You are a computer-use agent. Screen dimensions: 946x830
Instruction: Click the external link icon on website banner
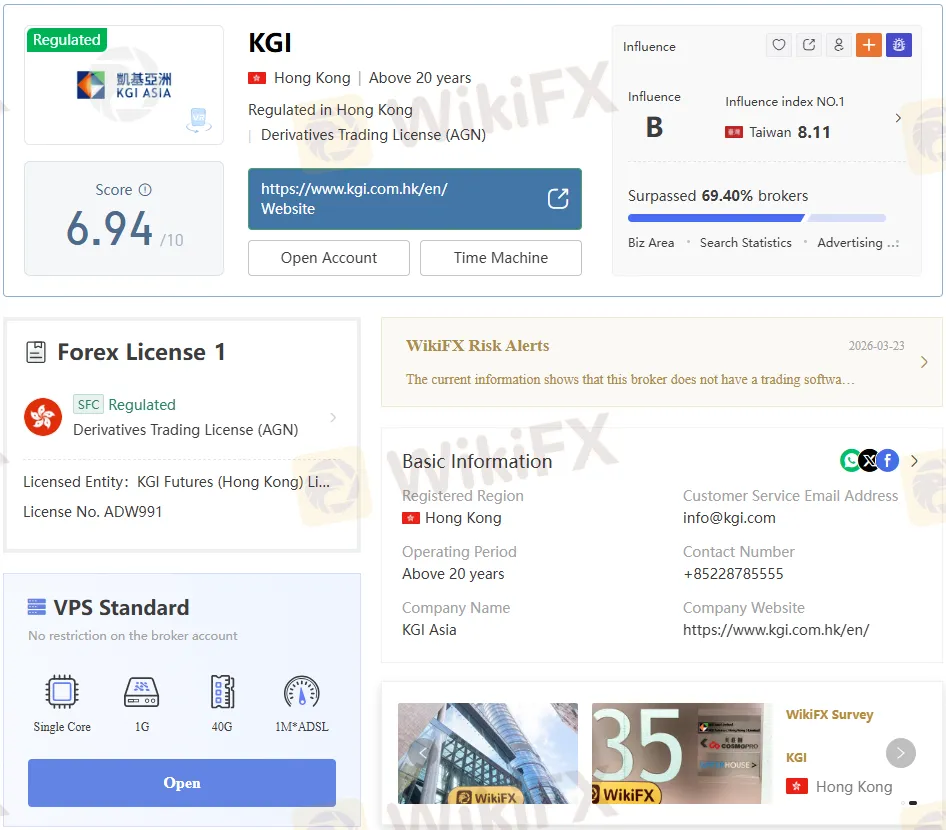pyautogui.click(x=558, y=198)
